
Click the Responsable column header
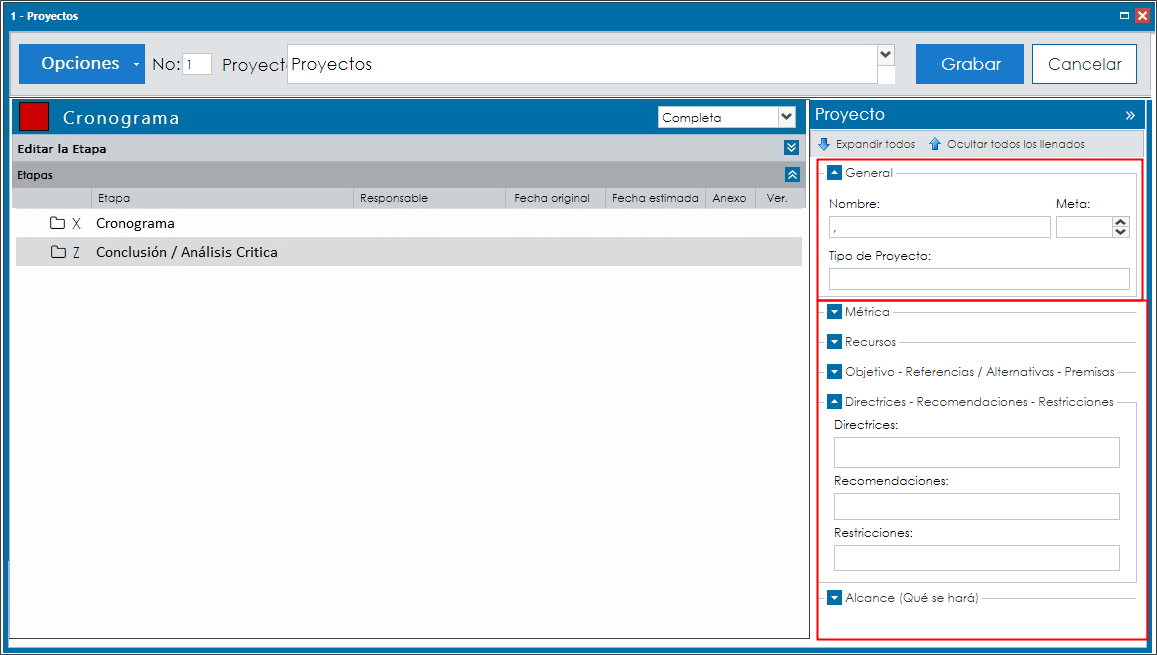(x=429, y=198)
